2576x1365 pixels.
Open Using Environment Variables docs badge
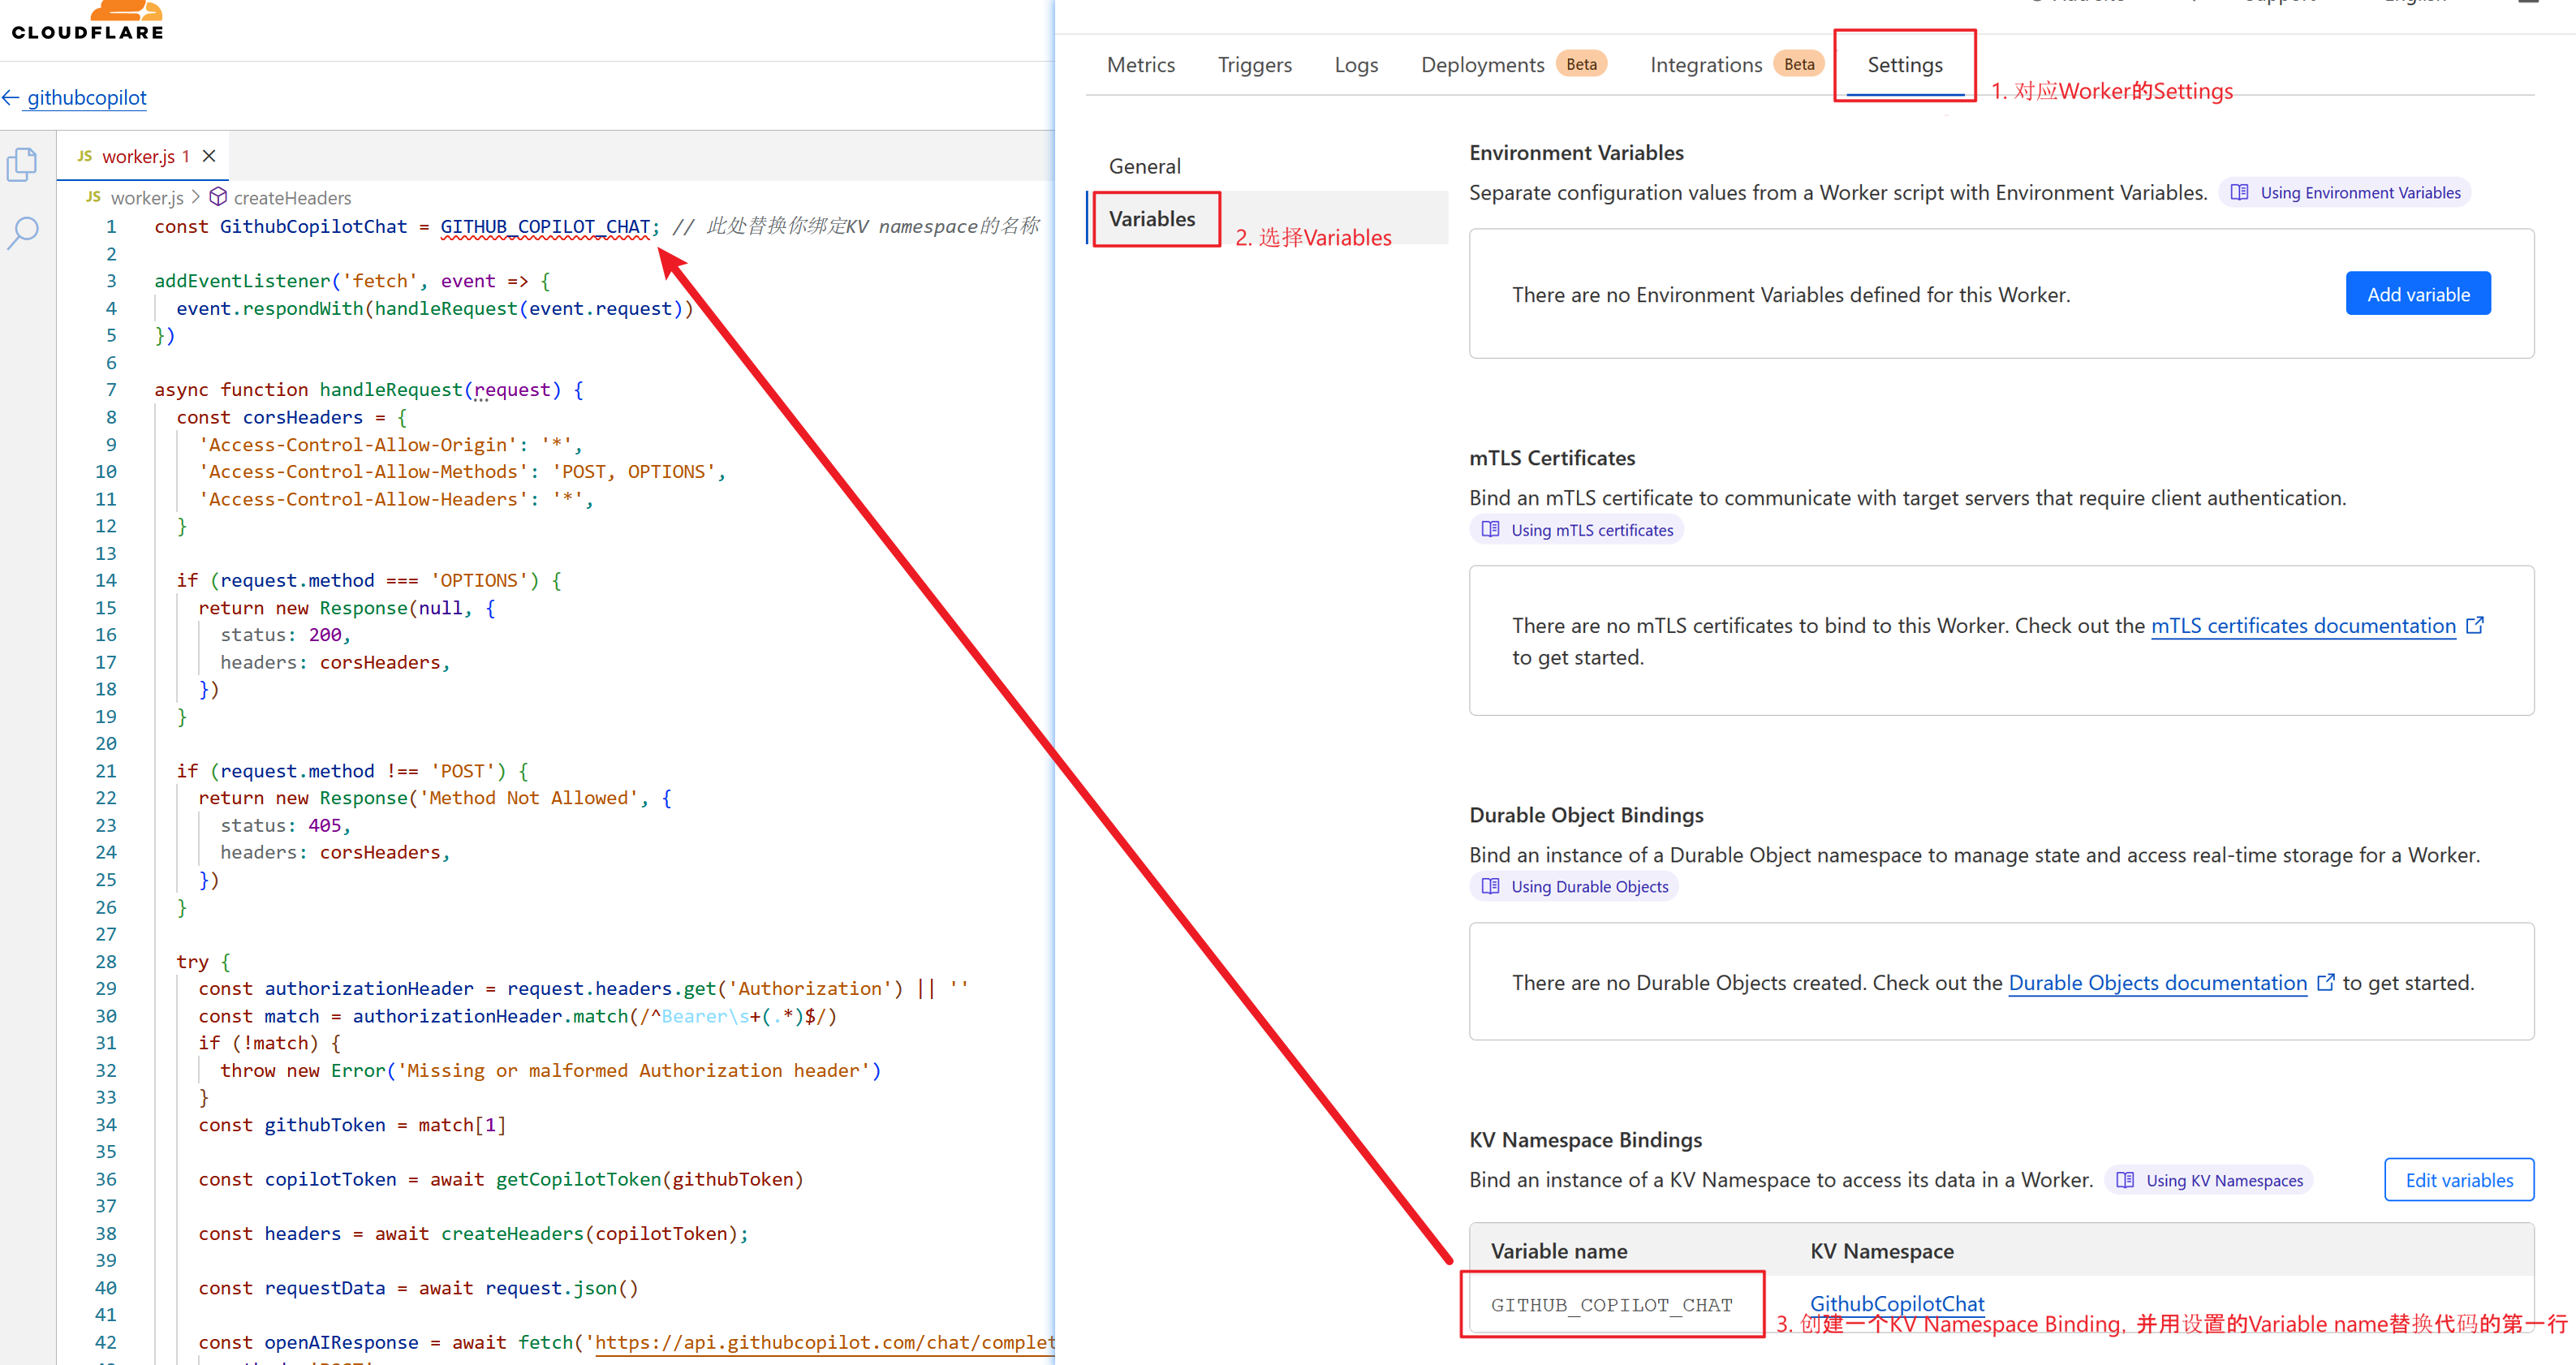tap(2345, 192)
